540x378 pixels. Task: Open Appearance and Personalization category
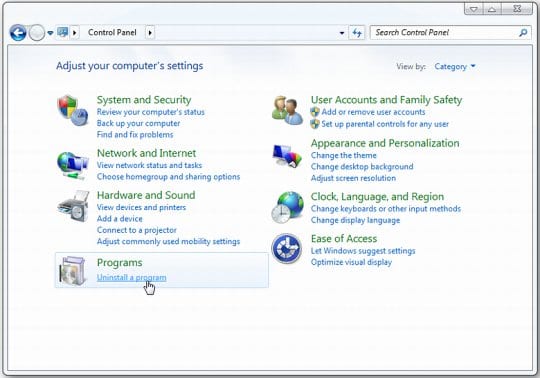[385, 143]
